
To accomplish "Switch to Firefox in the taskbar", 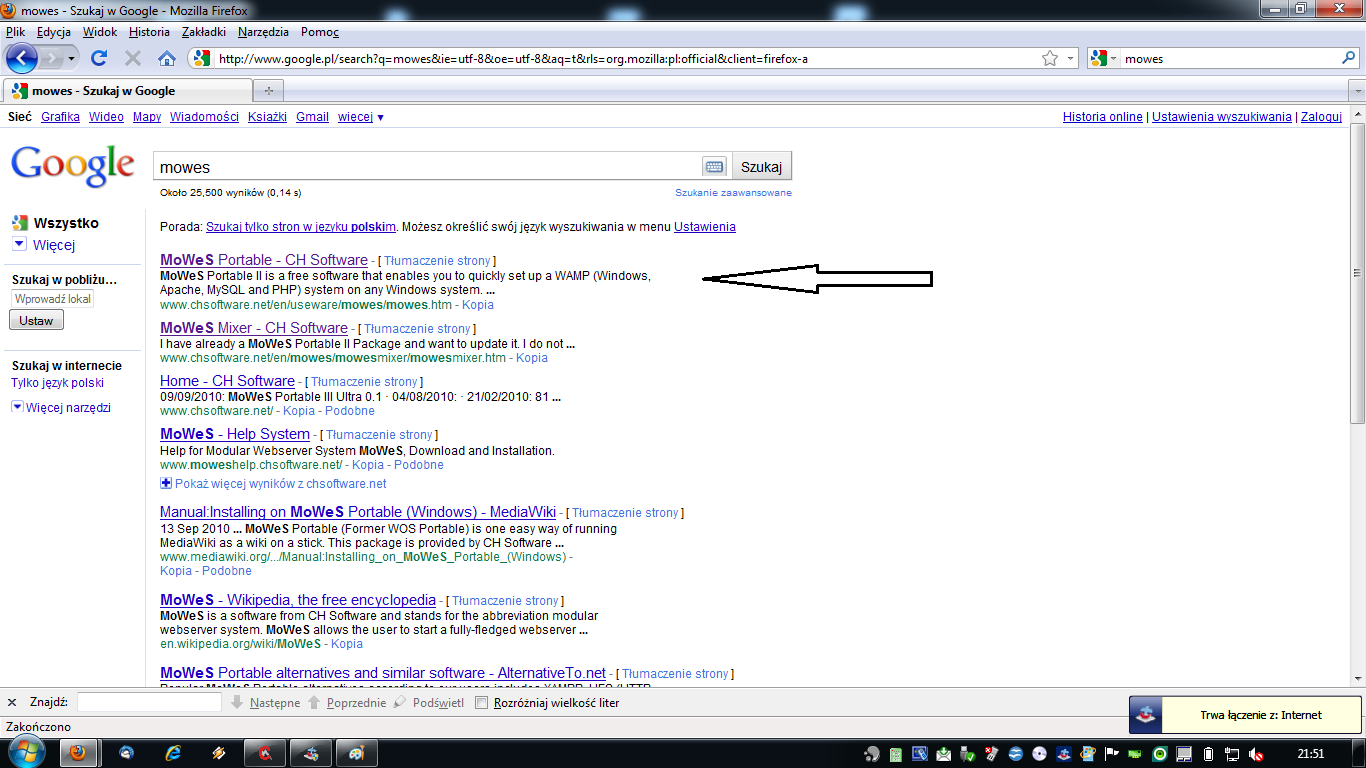I will 79,753.
